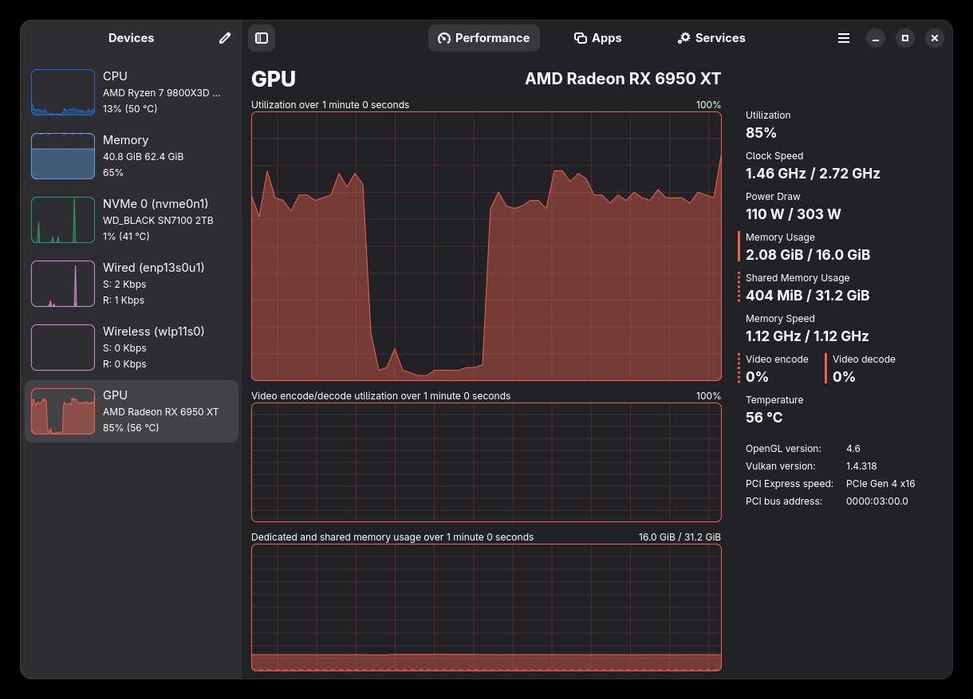Select the CPU graph thumbnail in sidebar
The image size is (973, 699).
[x=63, y=92]
